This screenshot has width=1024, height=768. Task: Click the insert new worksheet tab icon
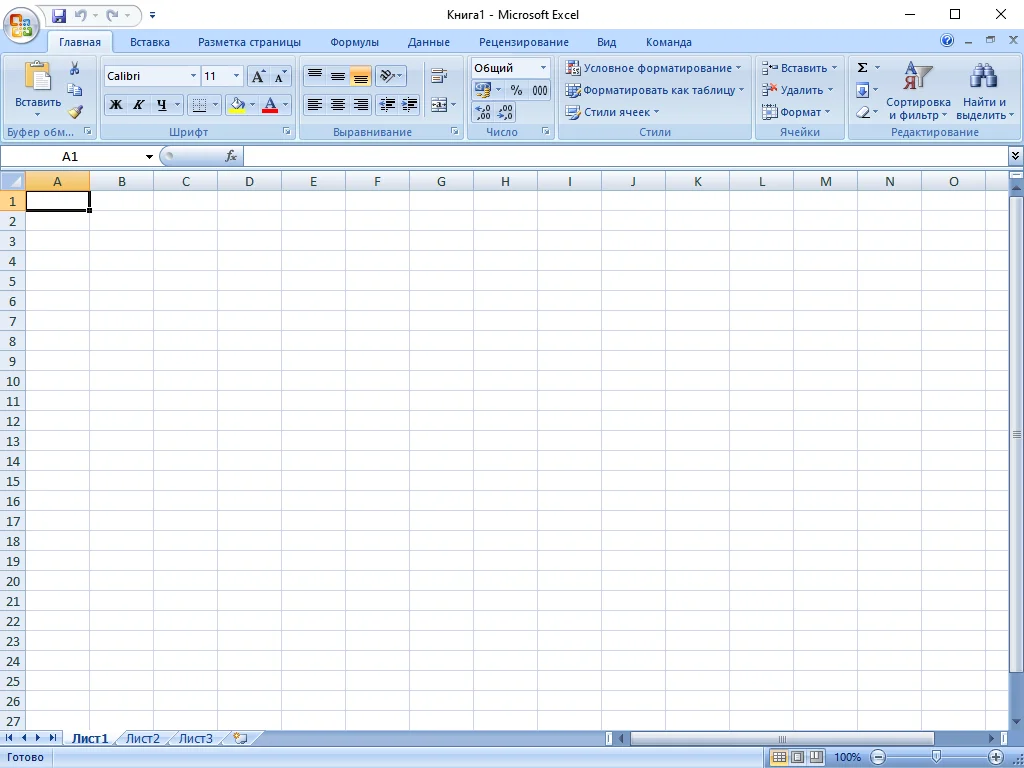tap(240, 739)
